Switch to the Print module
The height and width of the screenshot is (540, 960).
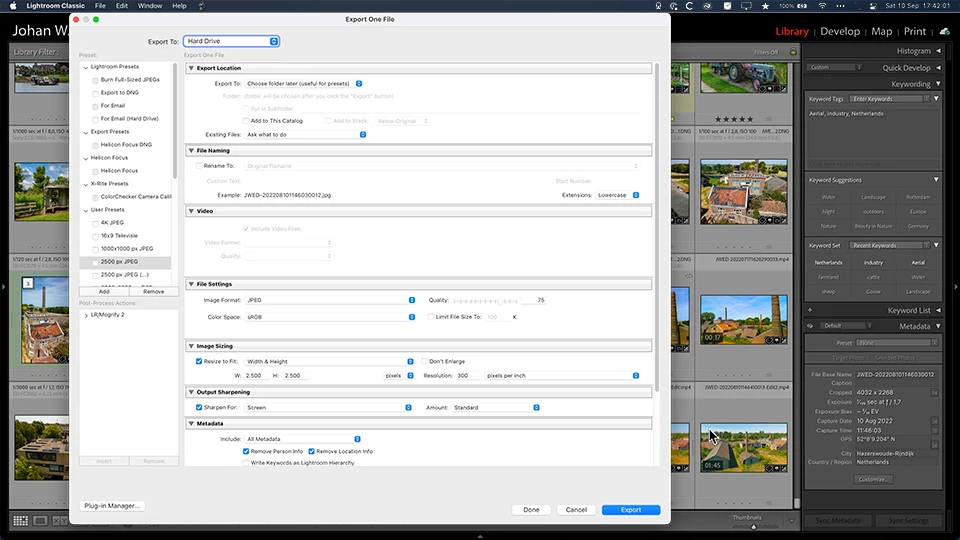click(915, 31)
